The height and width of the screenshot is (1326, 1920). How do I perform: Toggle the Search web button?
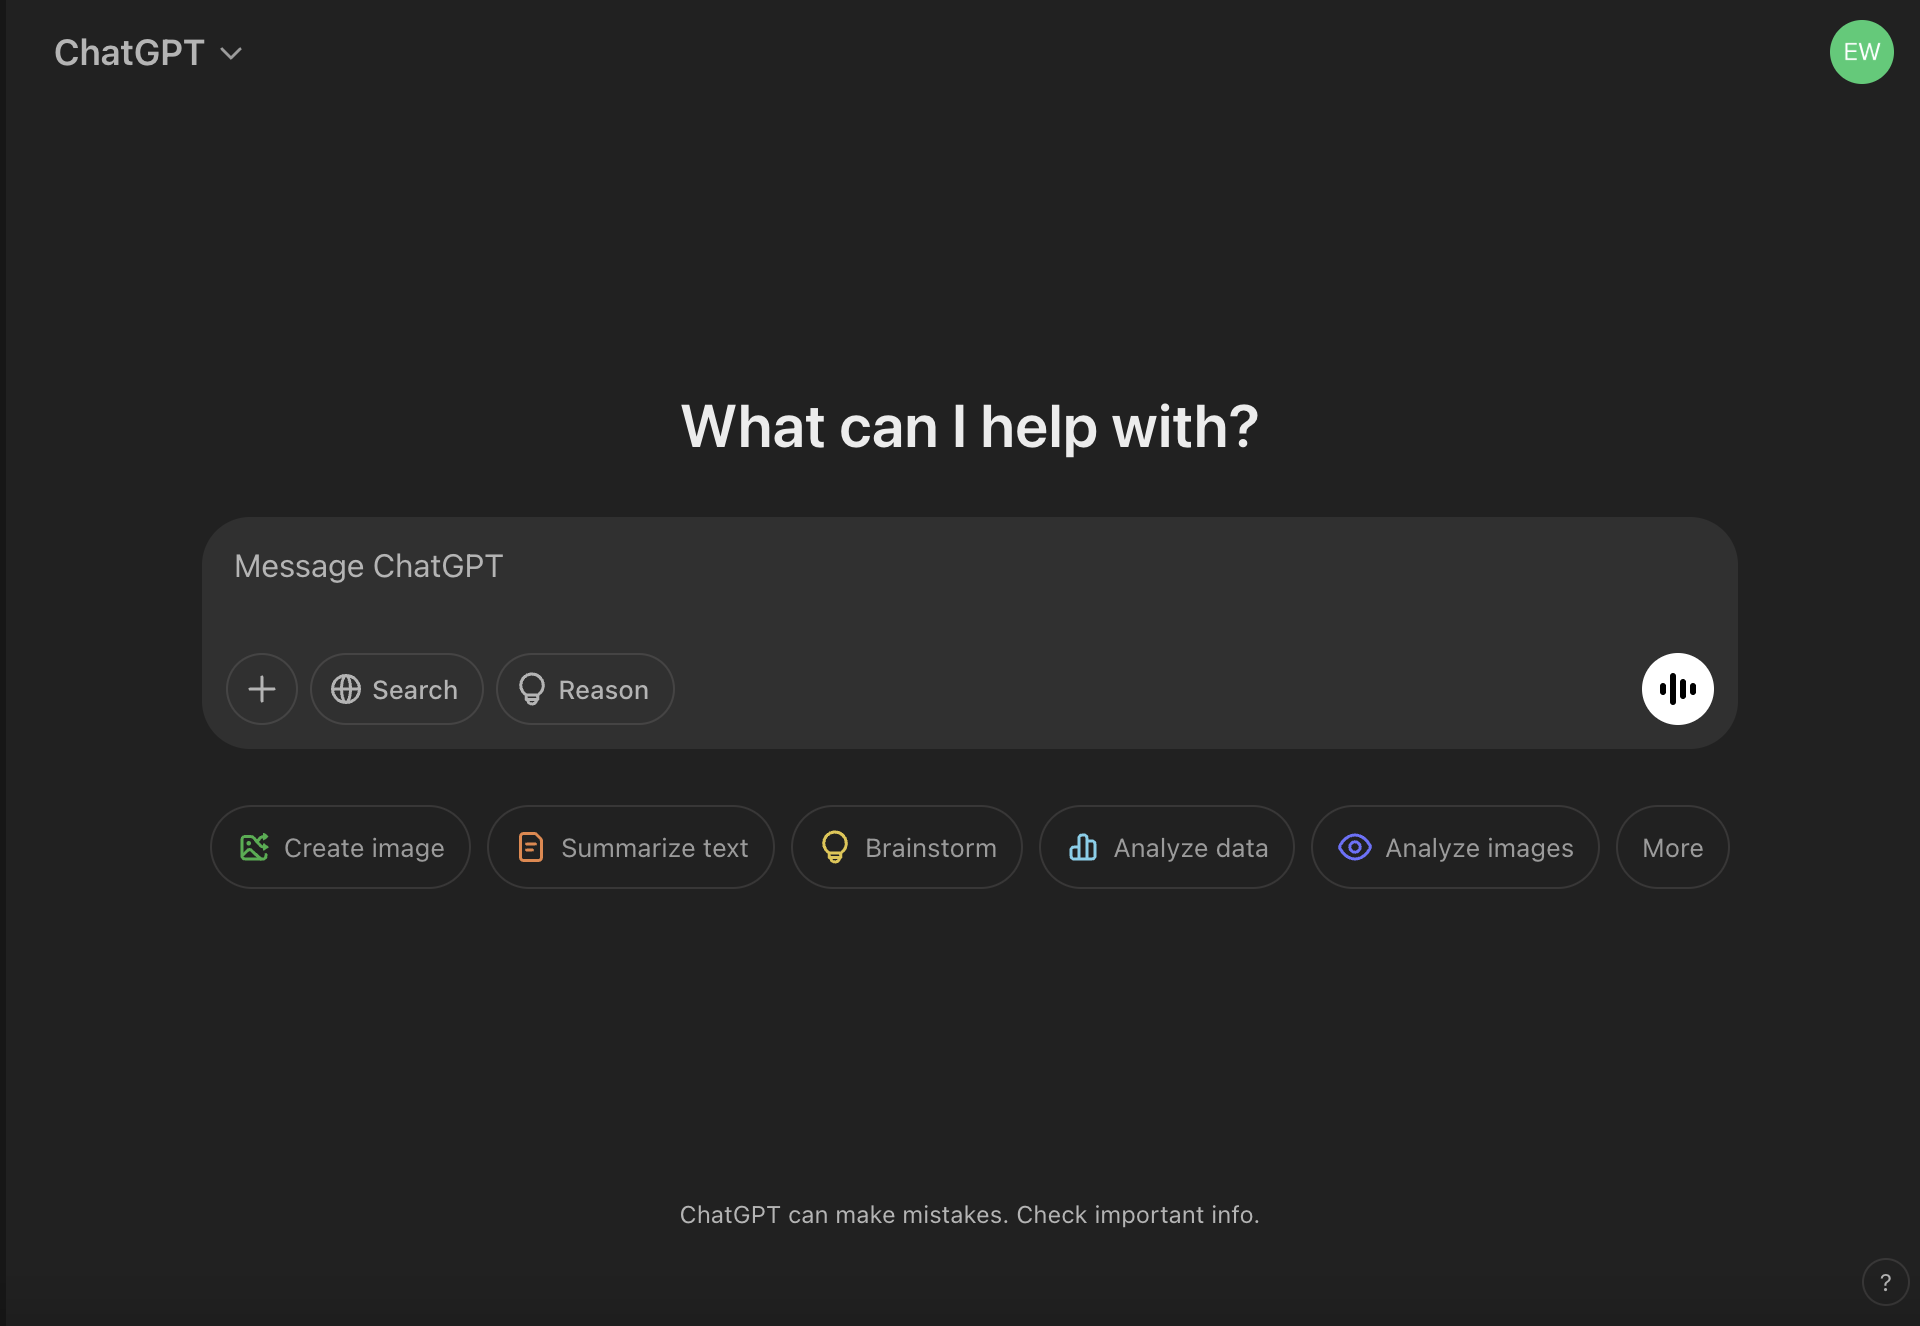pos(396,689)
